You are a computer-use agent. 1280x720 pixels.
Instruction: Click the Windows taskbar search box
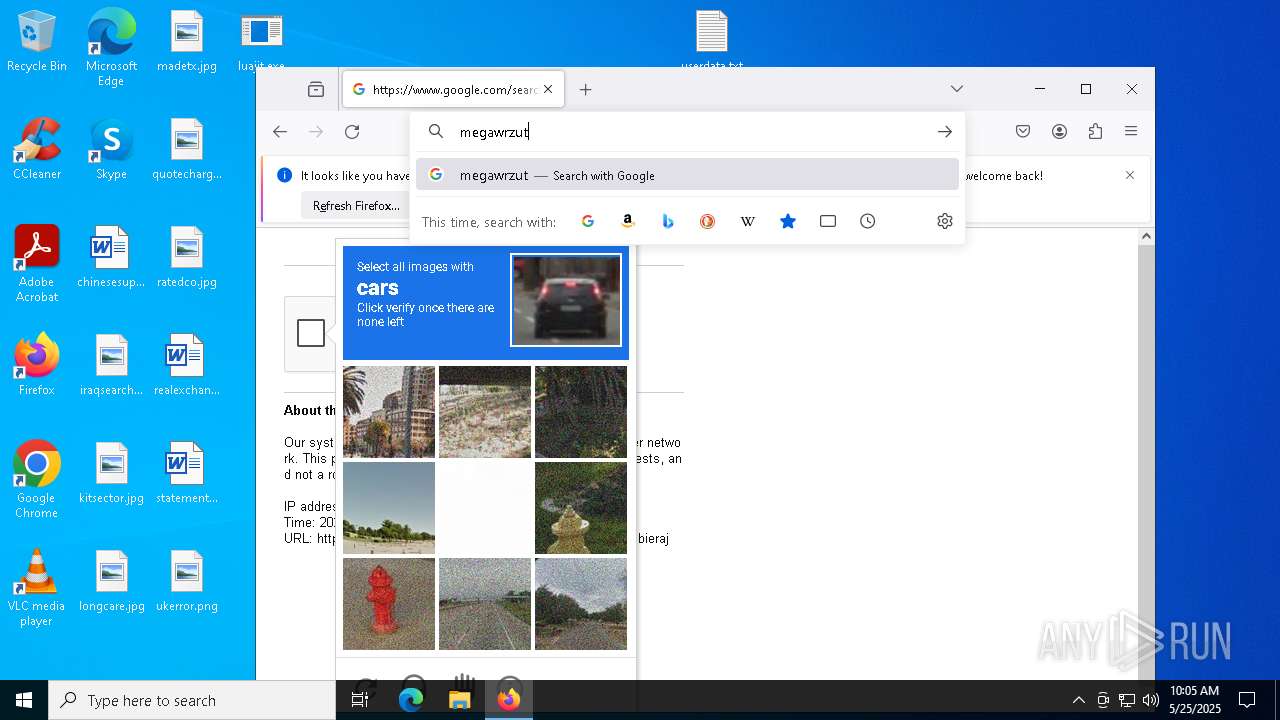(192, 700)
